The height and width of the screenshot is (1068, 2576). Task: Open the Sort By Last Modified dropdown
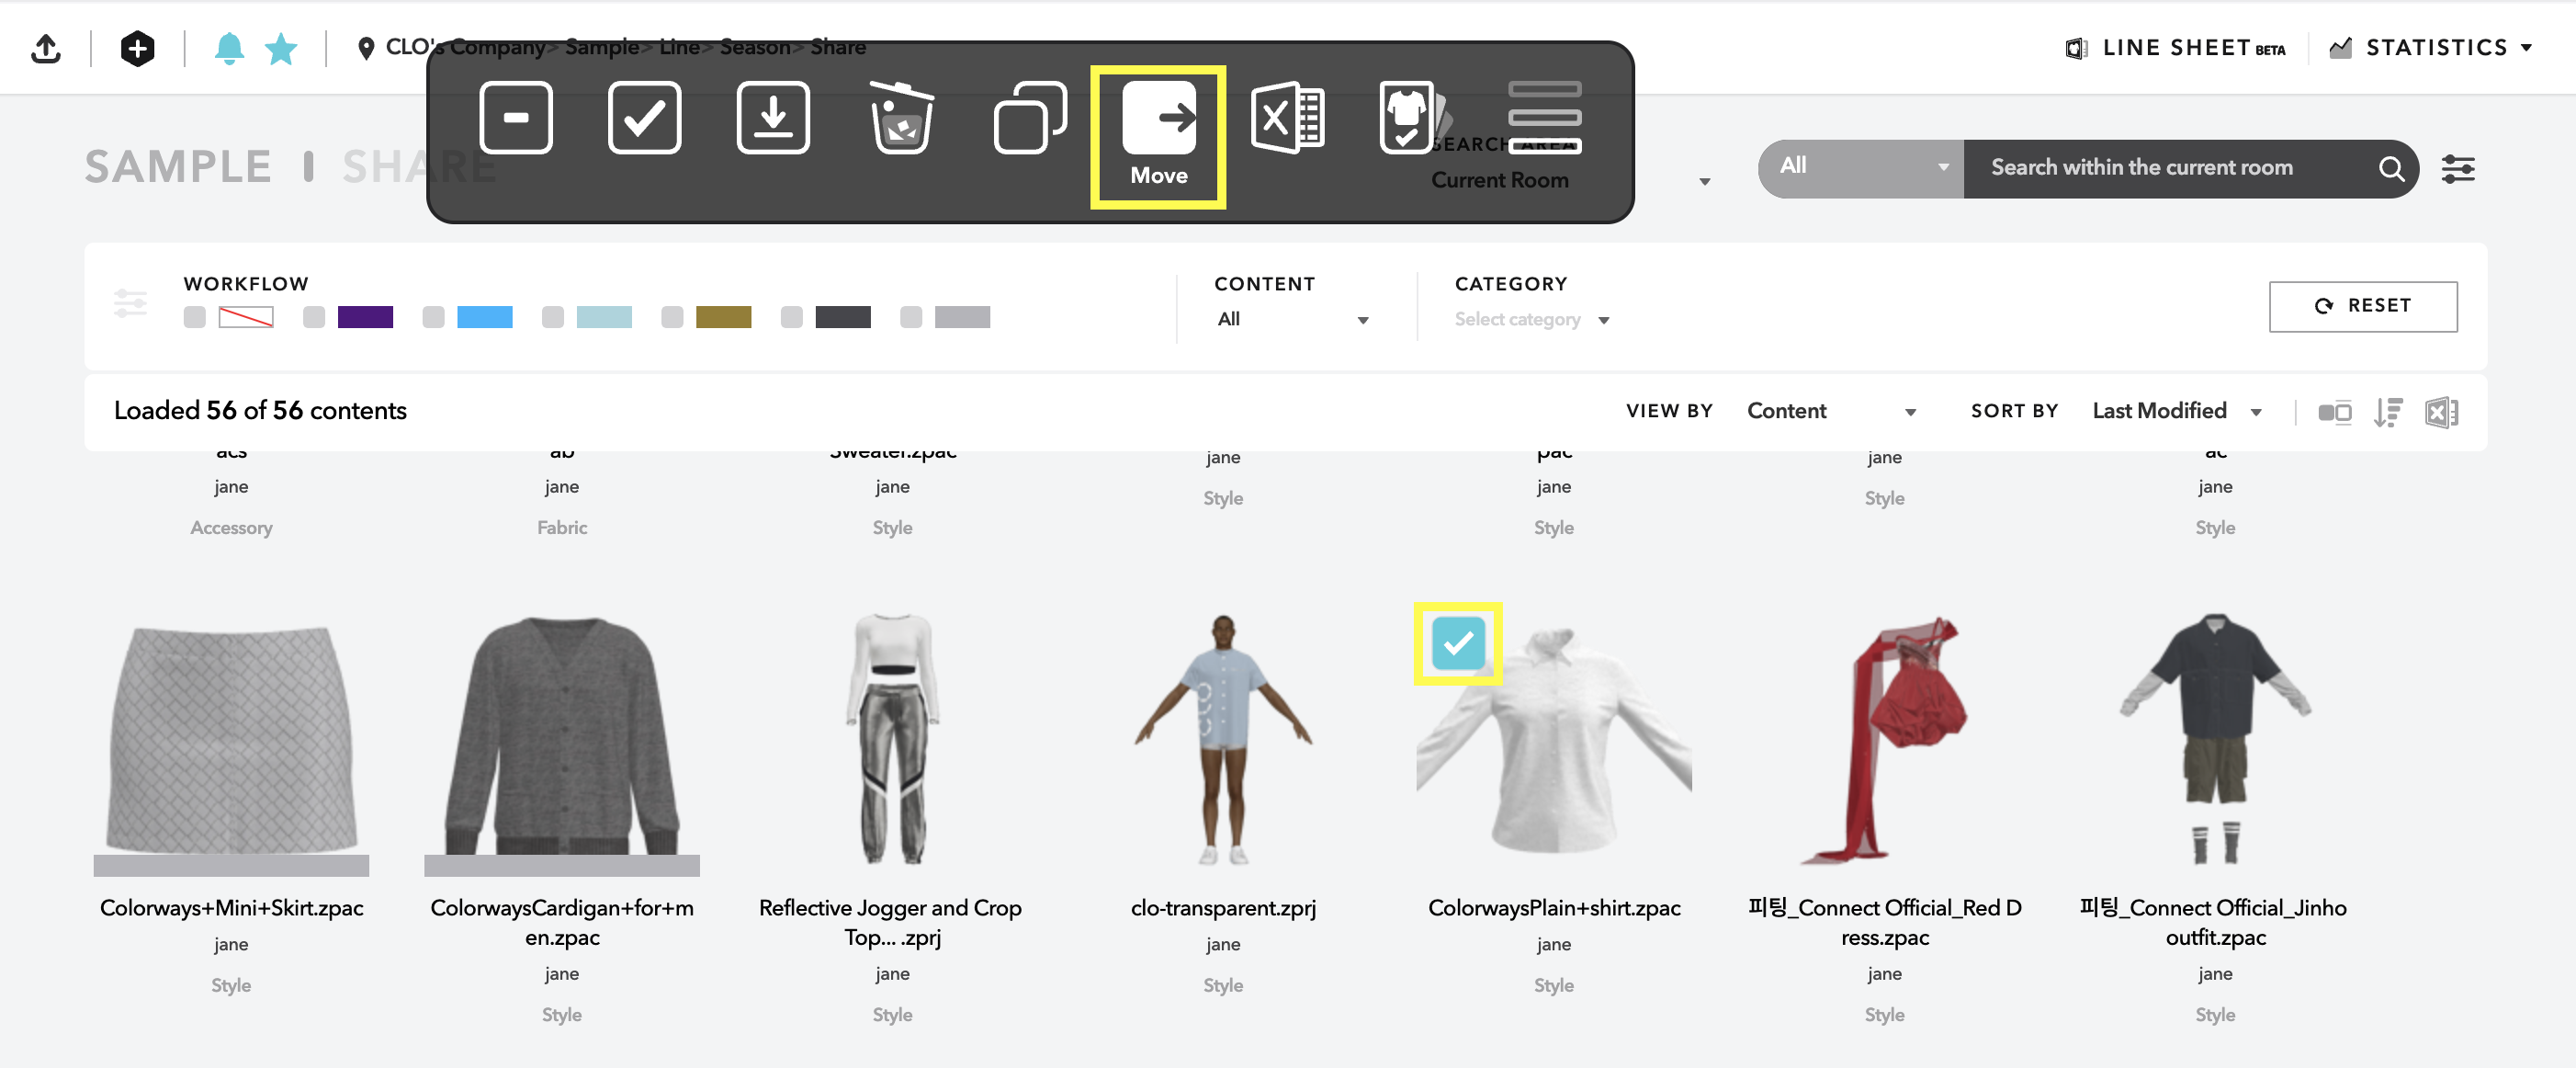click(2177, 411)
